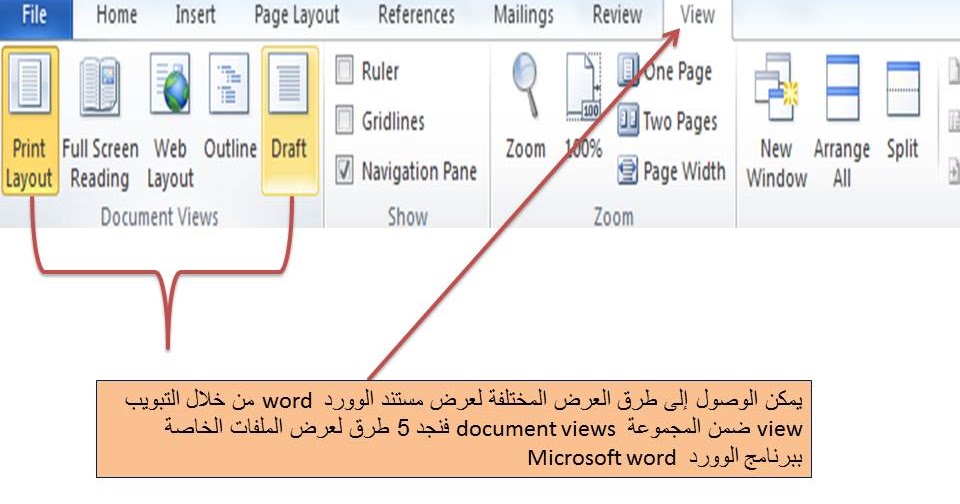Arrange All windows
960x504 pixels.
(842, 121)
